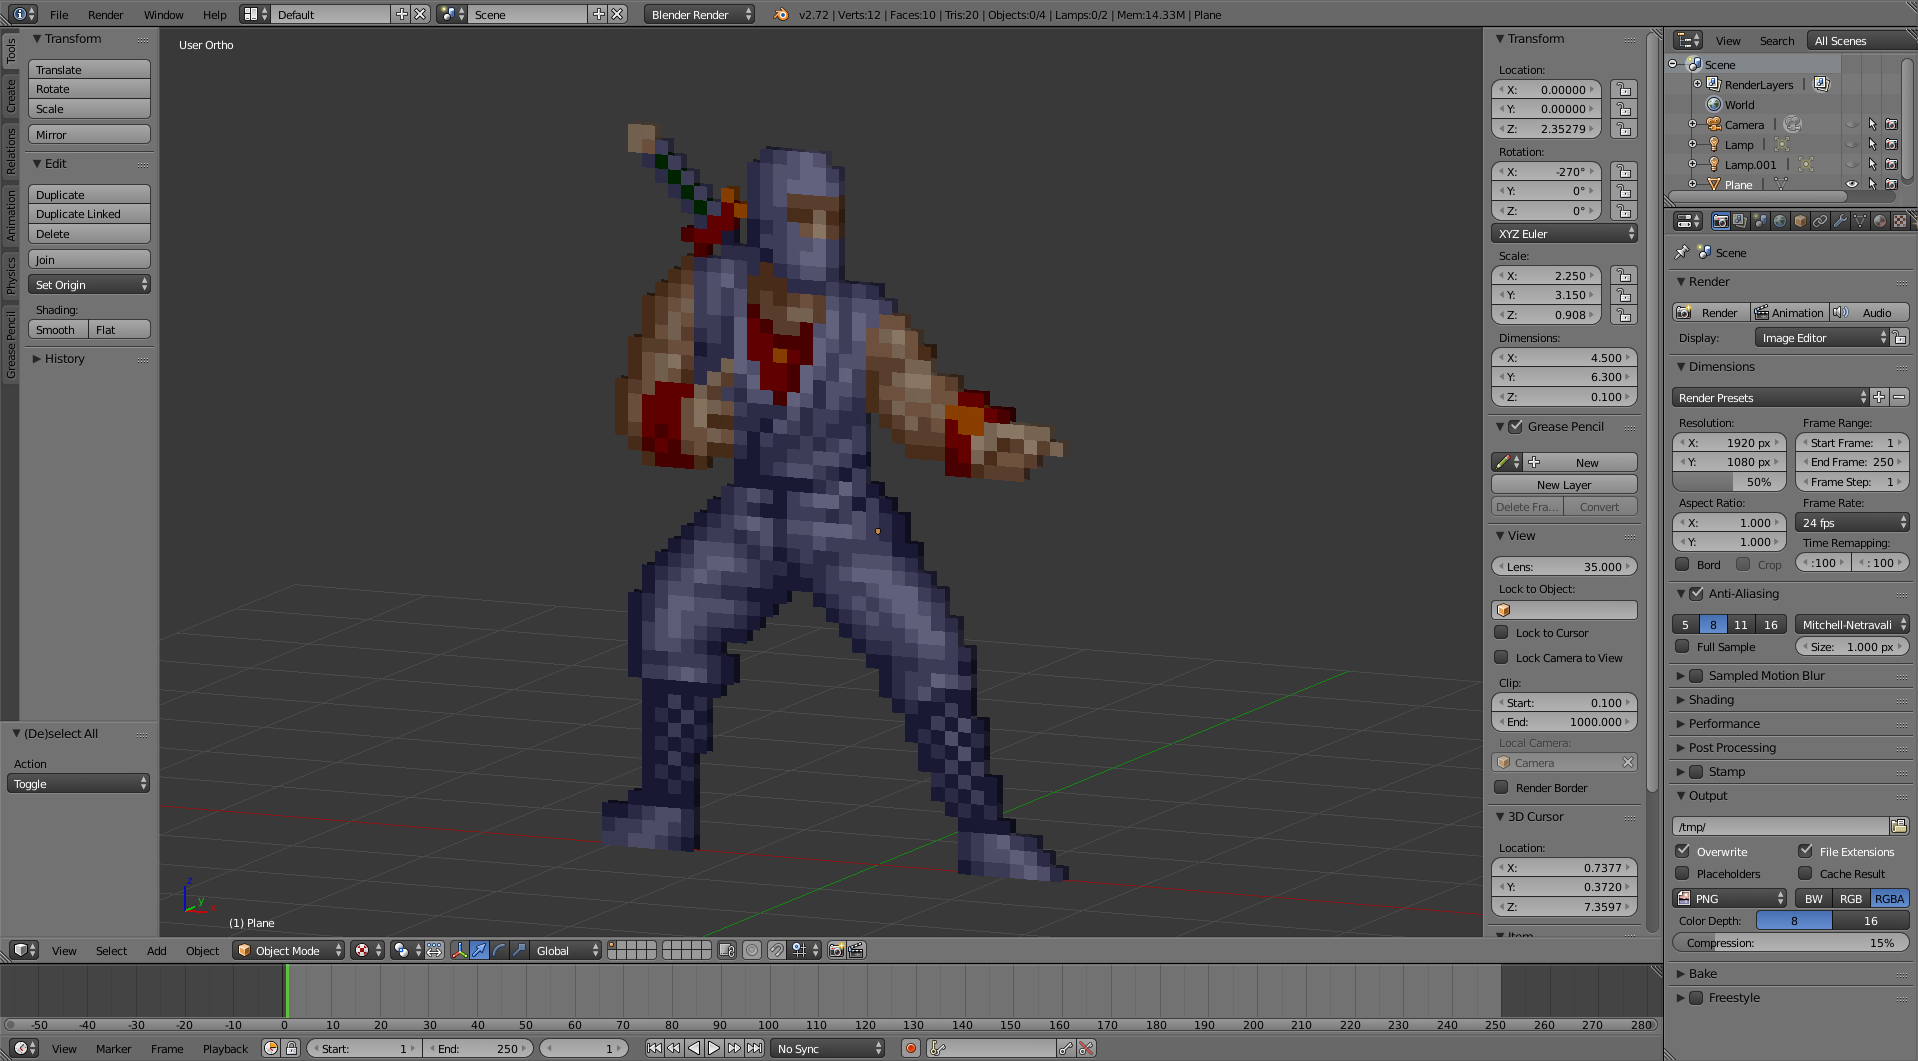
Task: Uncheck the Overwrite output option
Action: pyautogui.click(x=1683, y=851)
